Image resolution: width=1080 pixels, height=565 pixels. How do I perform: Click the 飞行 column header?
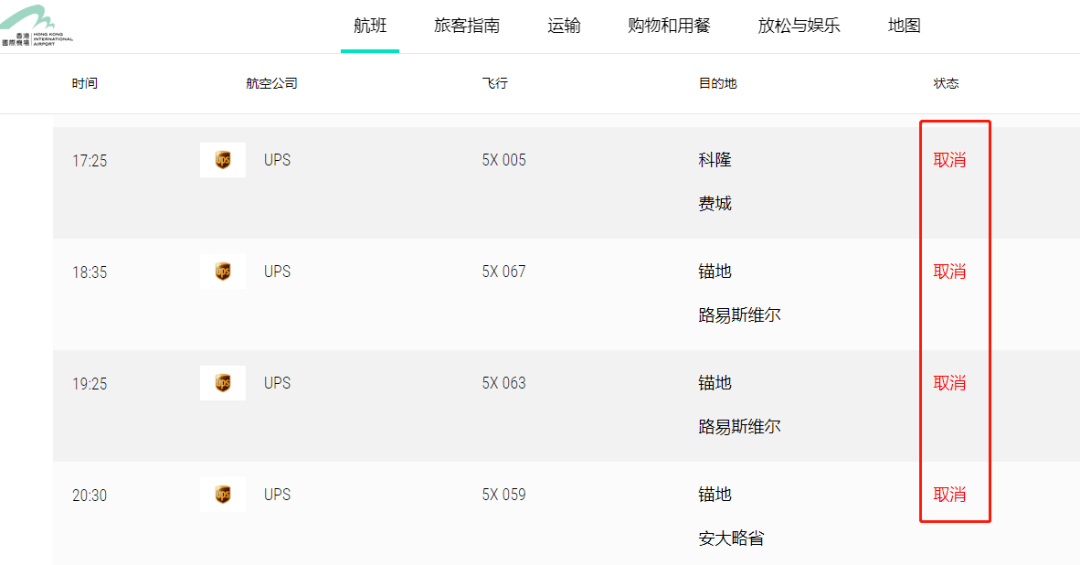pos(495,83)
